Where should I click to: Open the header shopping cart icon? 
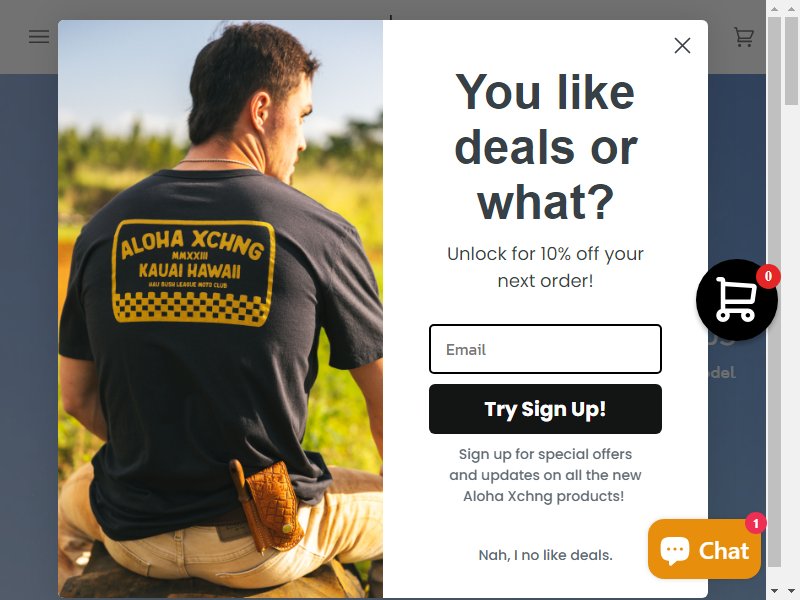tap(743, 37)
